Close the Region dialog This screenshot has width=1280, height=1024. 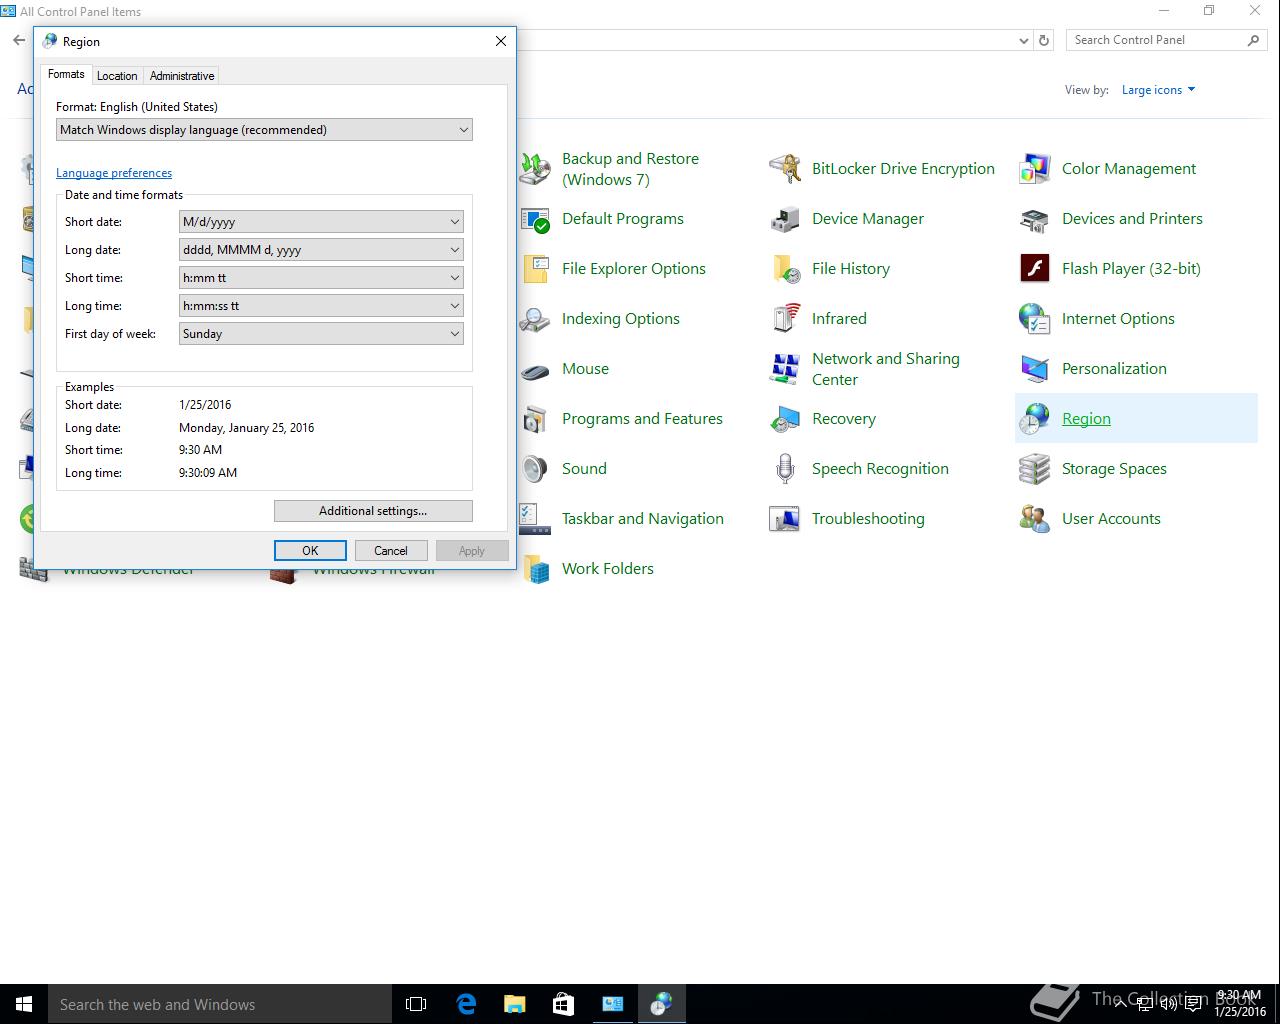(x=501, y=41)
